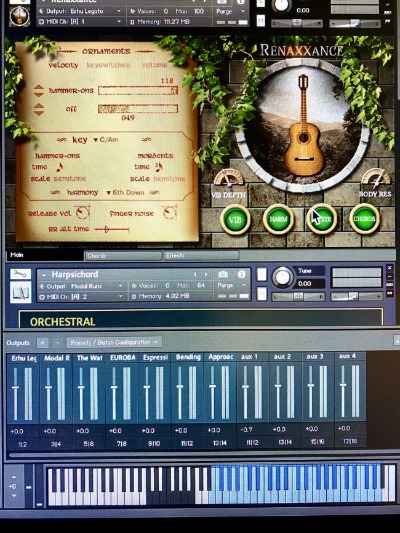
Task: Click the guitar image in the stone circle
Action: pos(303,125)
